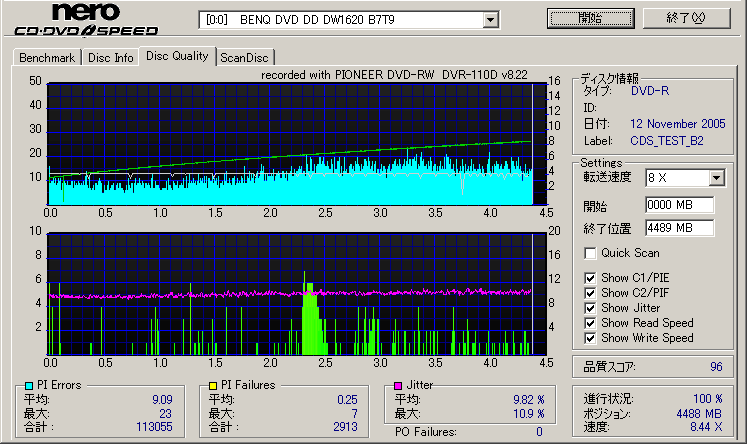Viewport: 747px width, 444px height.
Task: Click the end position 4489 MB field
Action: (x=680, y=228)
